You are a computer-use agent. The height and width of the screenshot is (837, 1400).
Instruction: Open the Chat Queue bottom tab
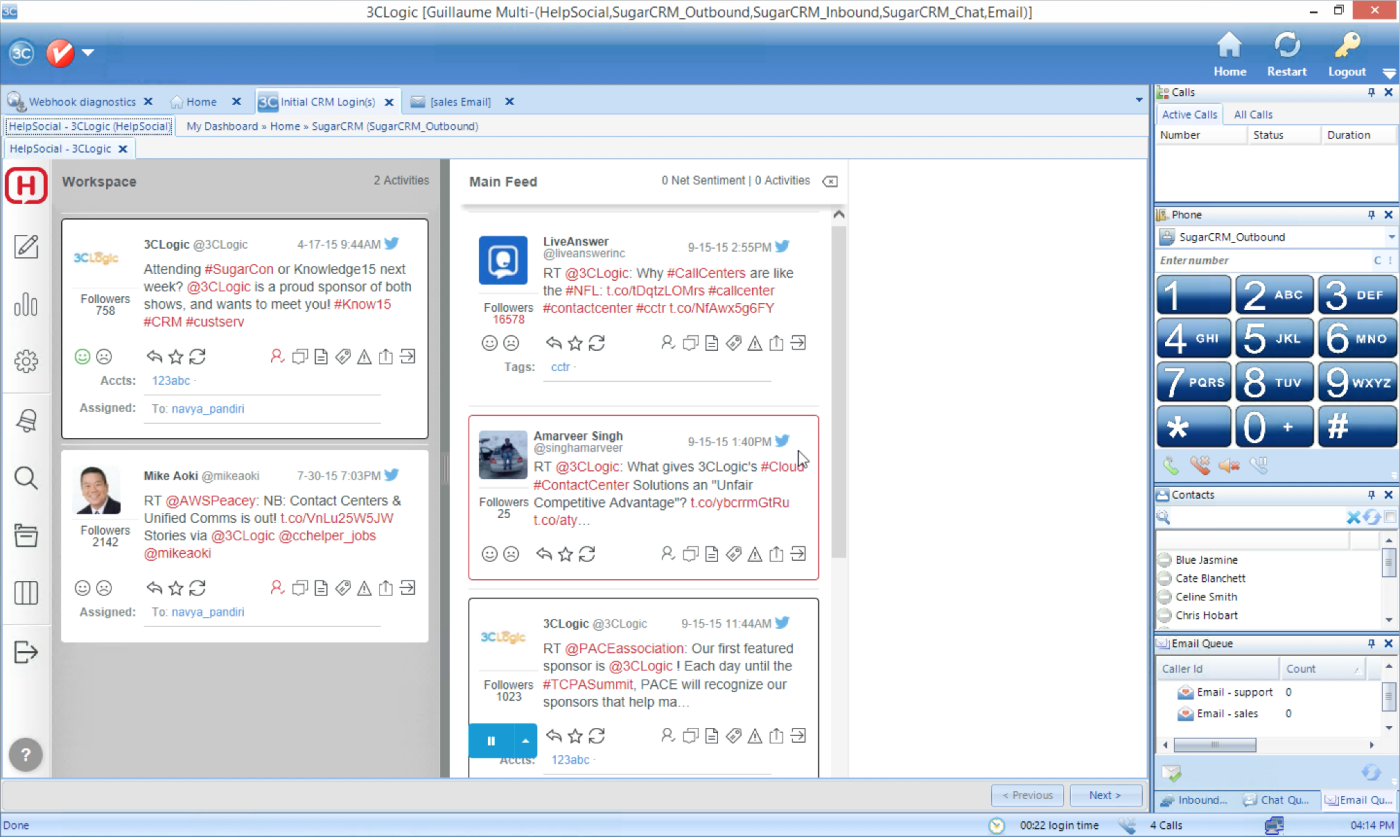[1277, 800]
